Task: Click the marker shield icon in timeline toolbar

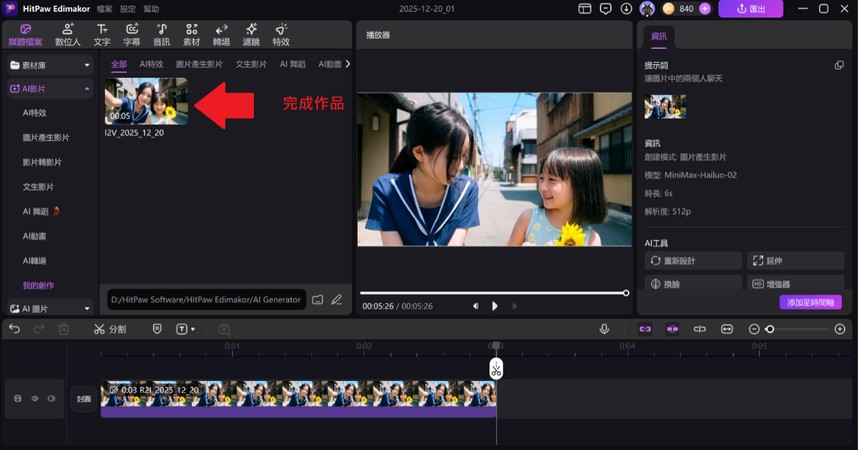Action: [157, 329]
